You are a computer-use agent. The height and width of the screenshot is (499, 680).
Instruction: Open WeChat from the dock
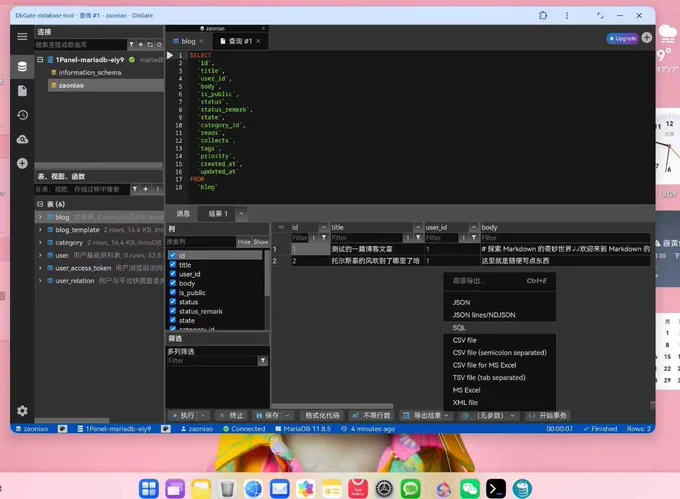pos(470,489)
